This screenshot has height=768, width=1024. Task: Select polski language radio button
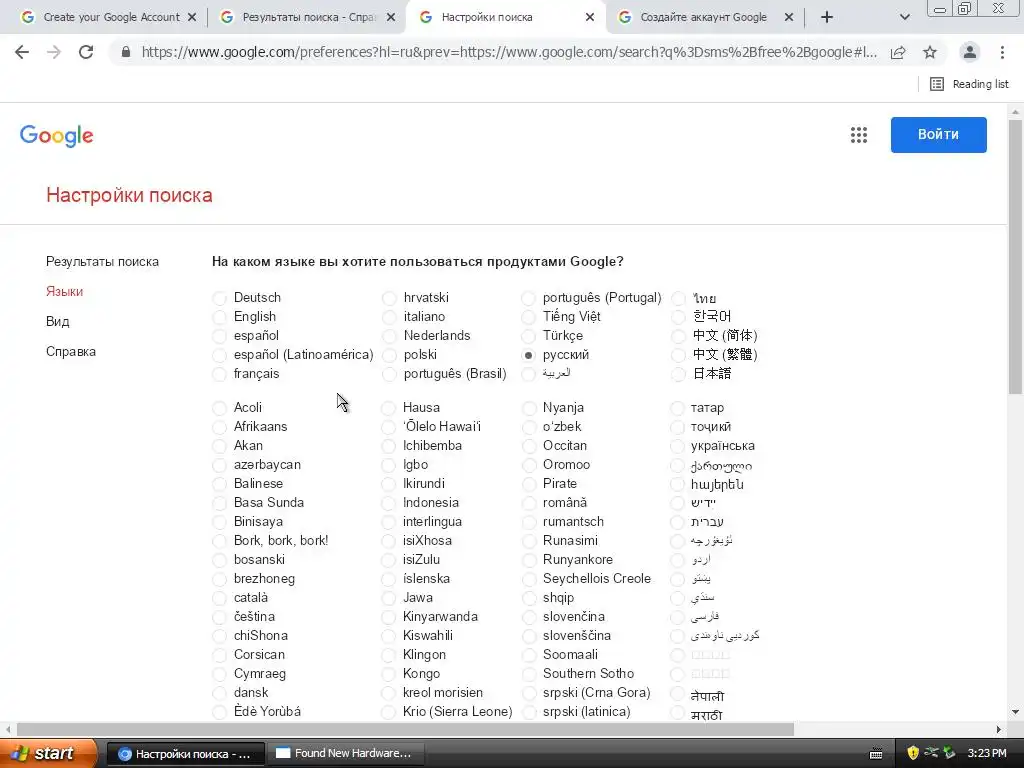[x=389, y=355]
